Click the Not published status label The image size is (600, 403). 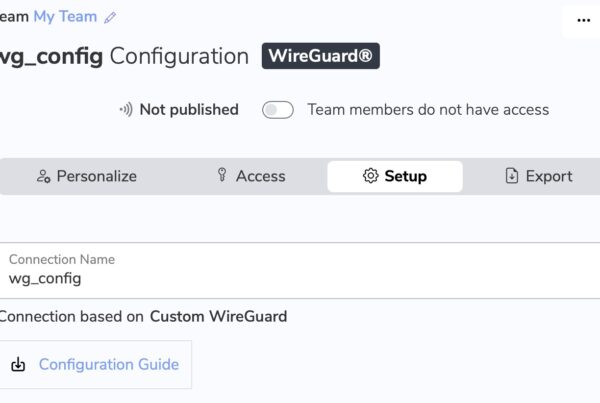pos(189,110)
